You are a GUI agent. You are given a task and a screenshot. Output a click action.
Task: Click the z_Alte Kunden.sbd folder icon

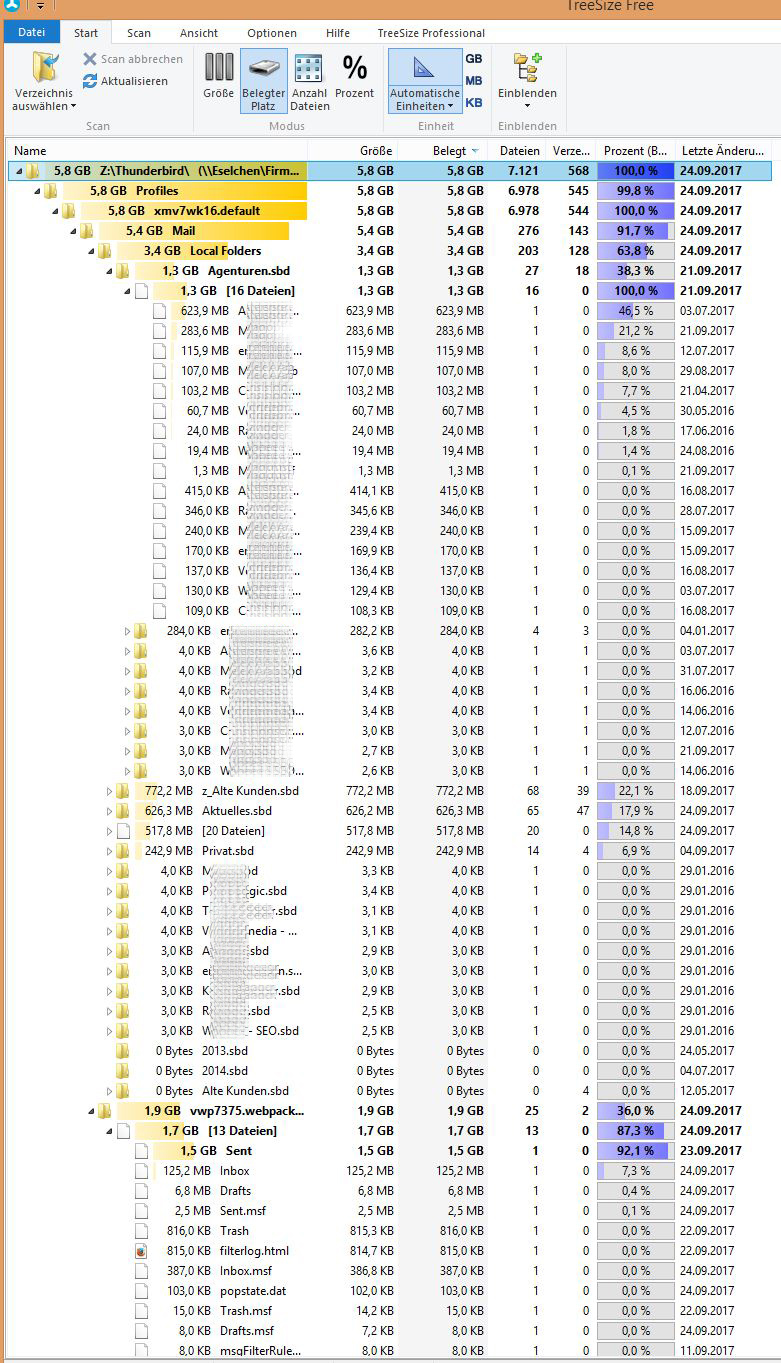123,791
